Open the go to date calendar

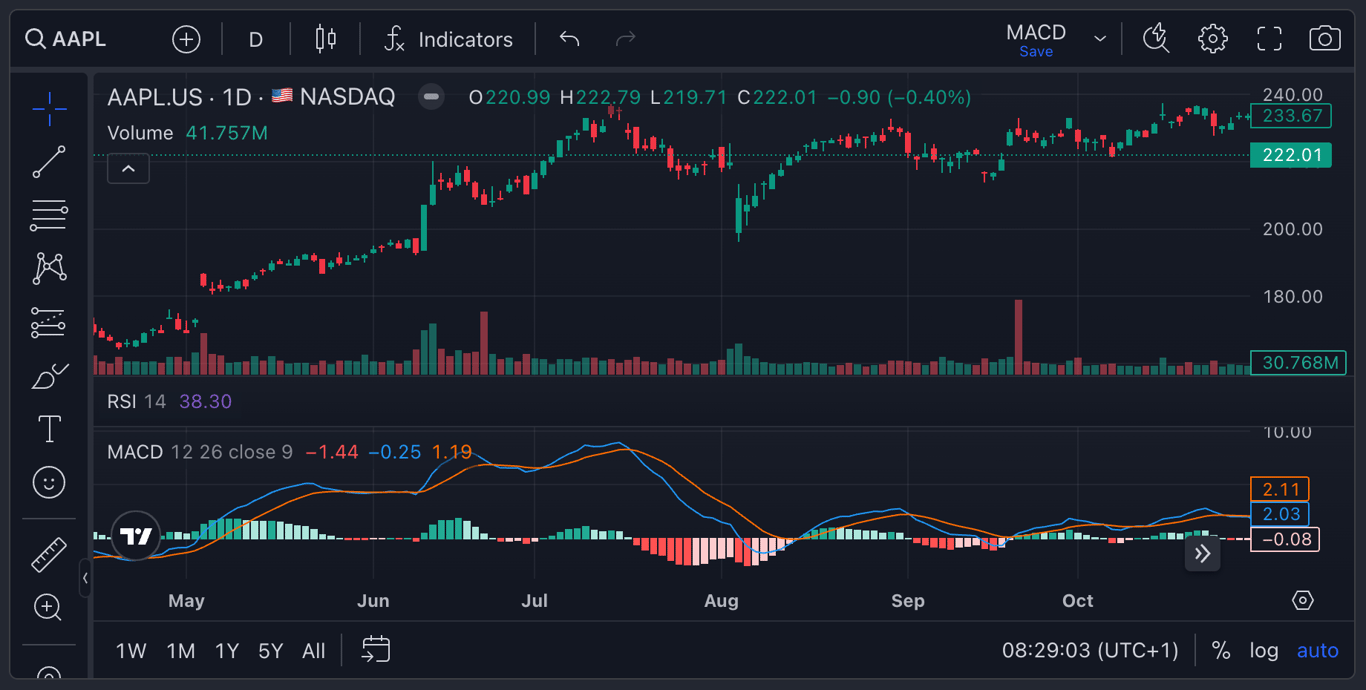pos(375,650)
